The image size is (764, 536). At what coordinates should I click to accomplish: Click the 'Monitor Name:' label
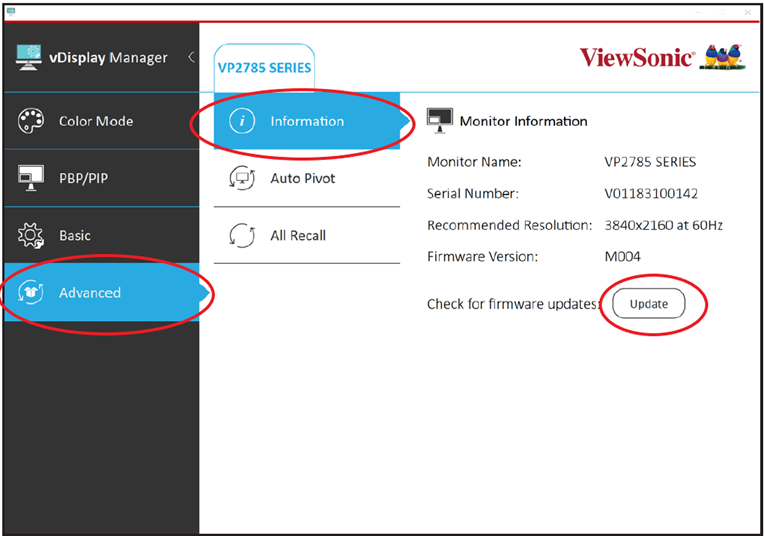point(474,162)
